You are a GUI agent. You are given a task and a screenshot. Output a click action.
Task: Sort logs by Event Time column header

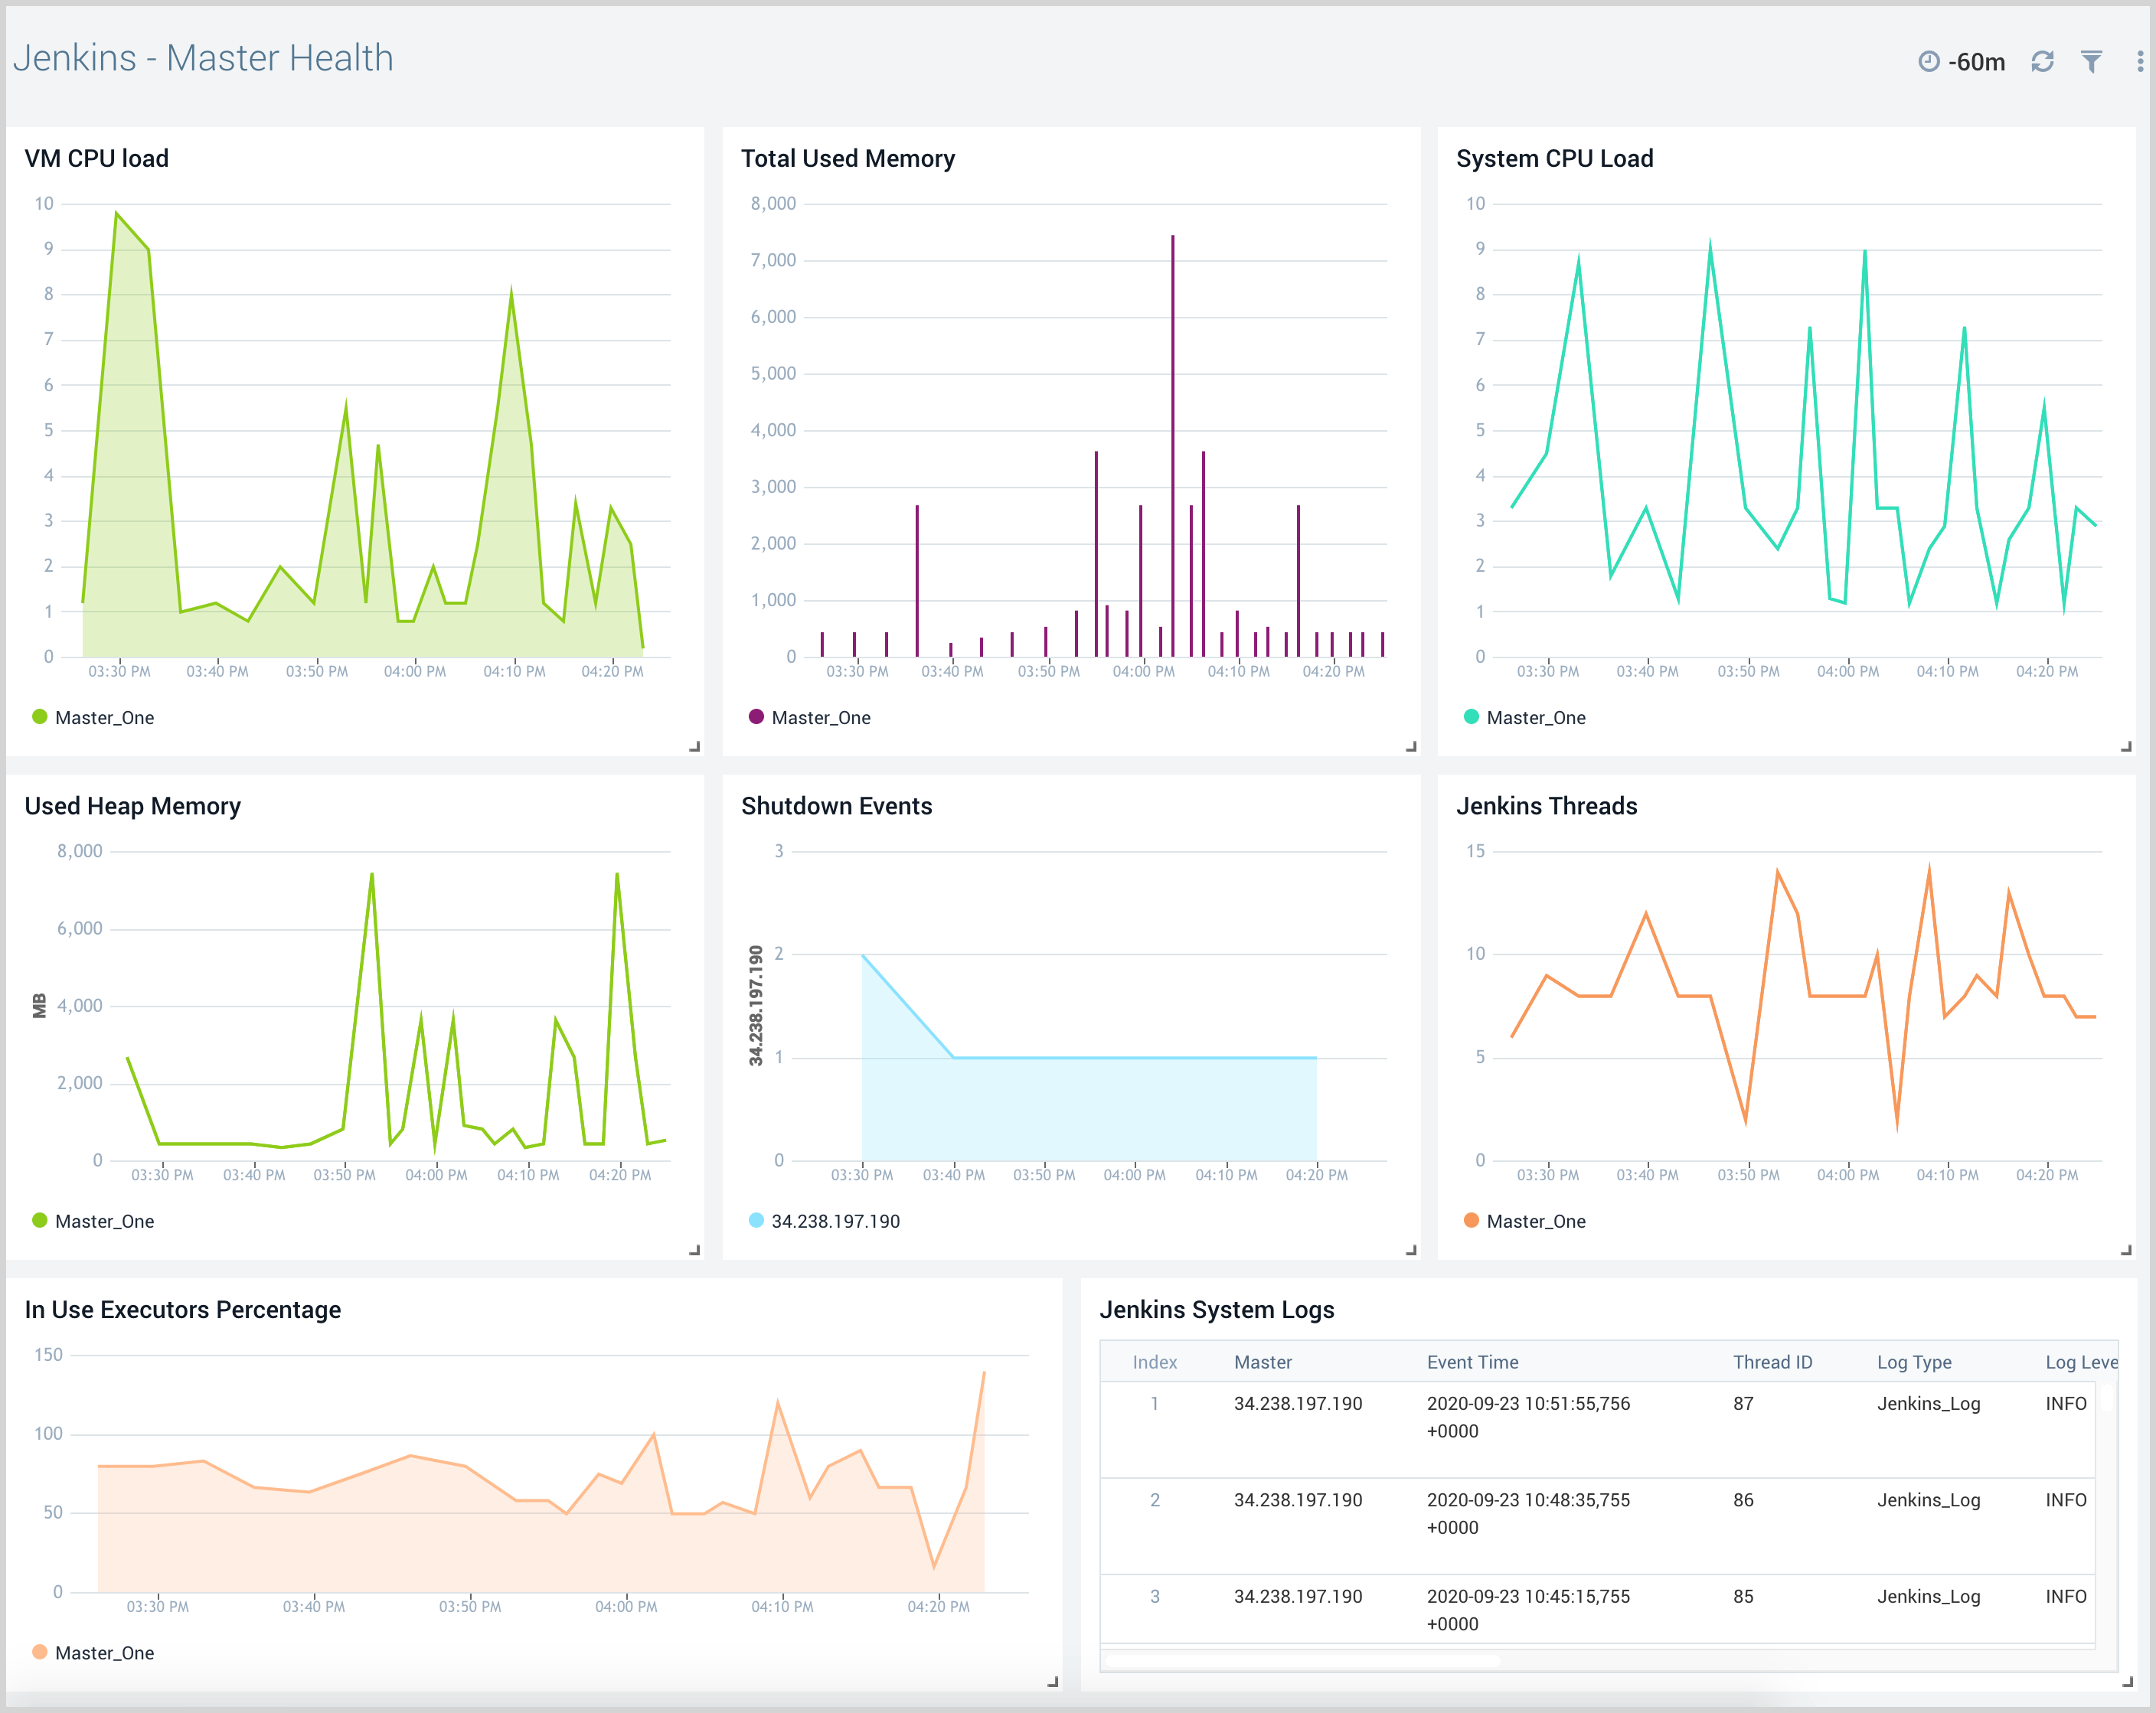tap(1472, 1362)
